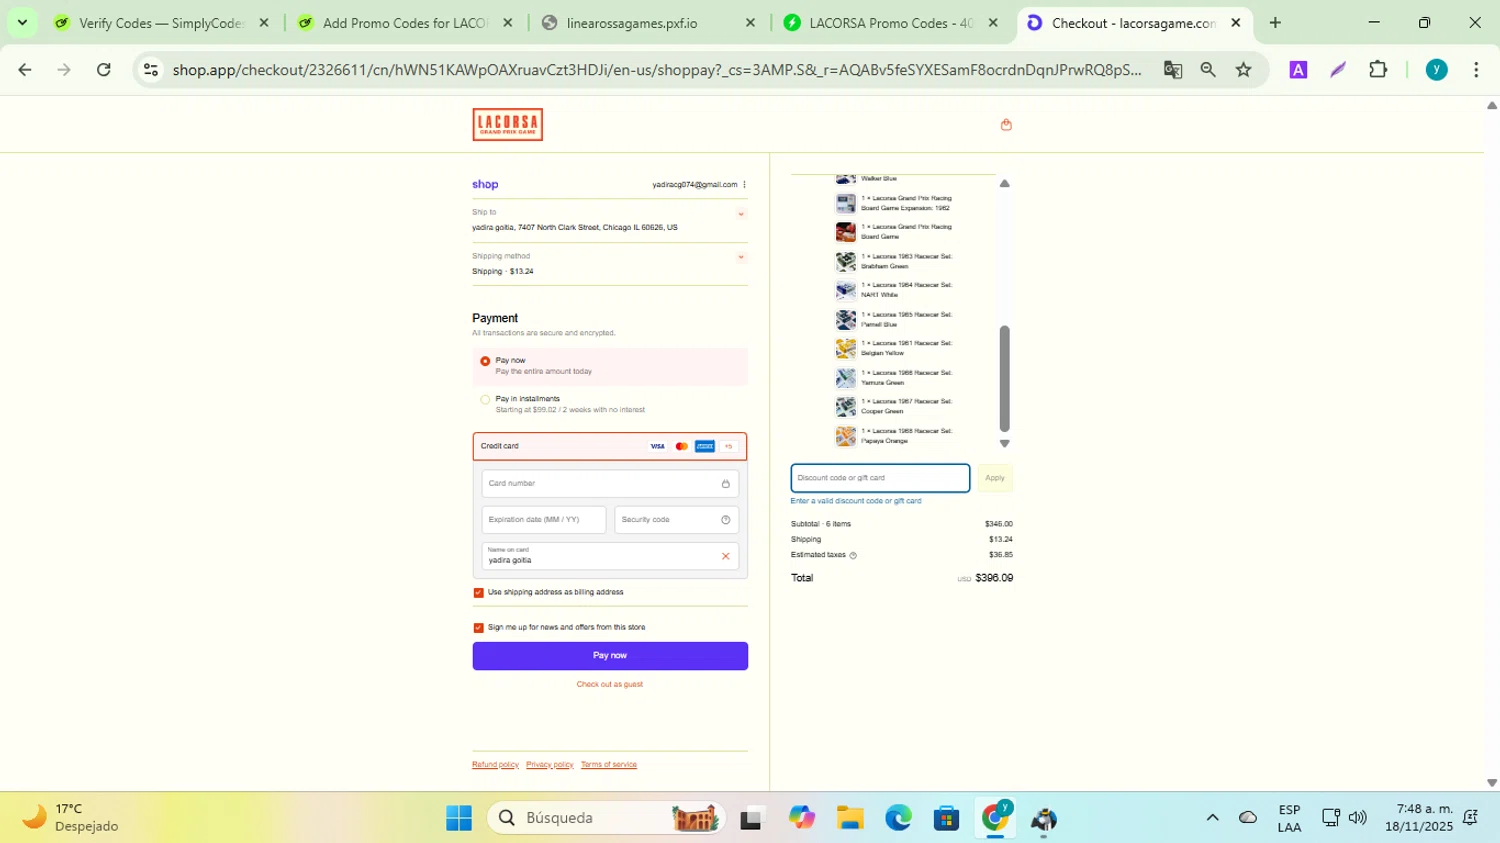
Task: Click the Mastercard icon
Action: (681, 446)
